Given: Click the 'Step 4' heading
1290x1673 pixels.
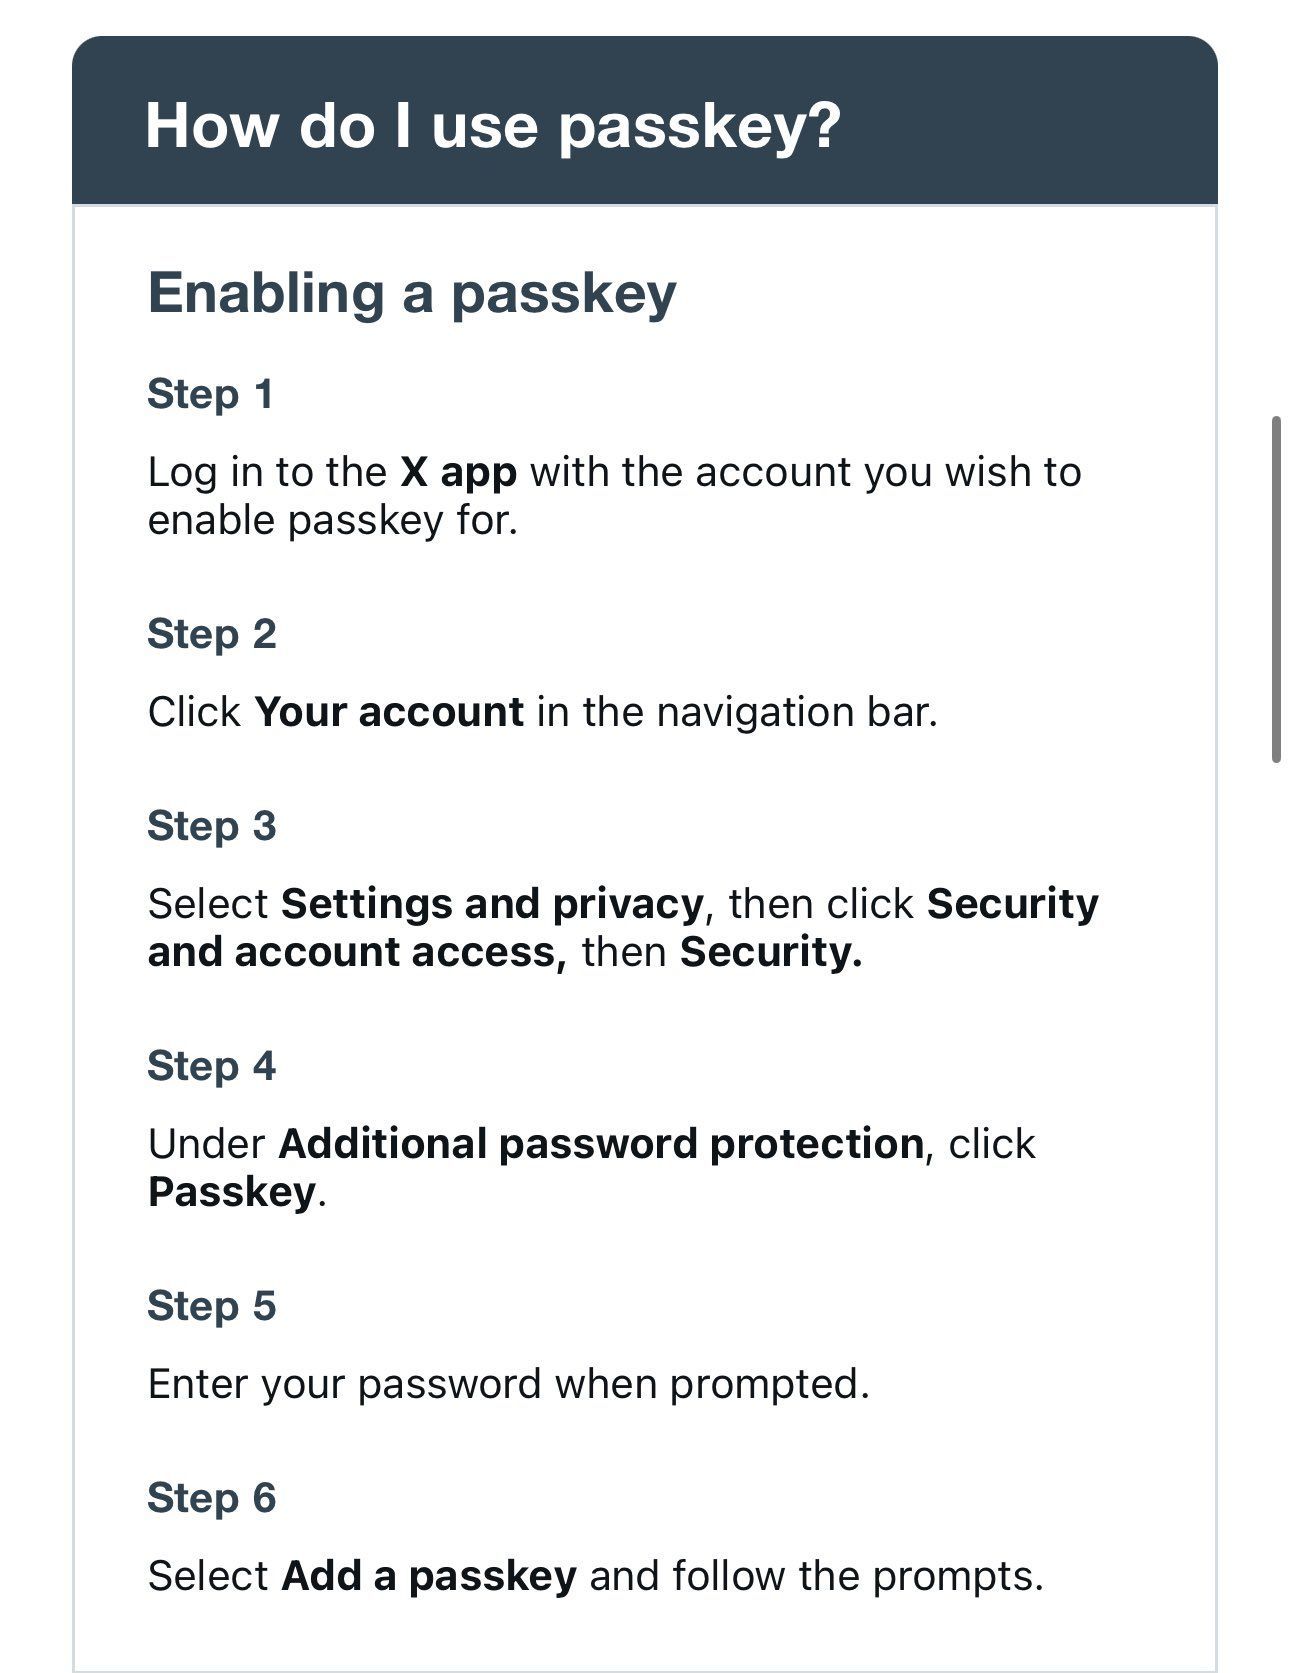Looking at the screenshot, I should [212, 1066].
